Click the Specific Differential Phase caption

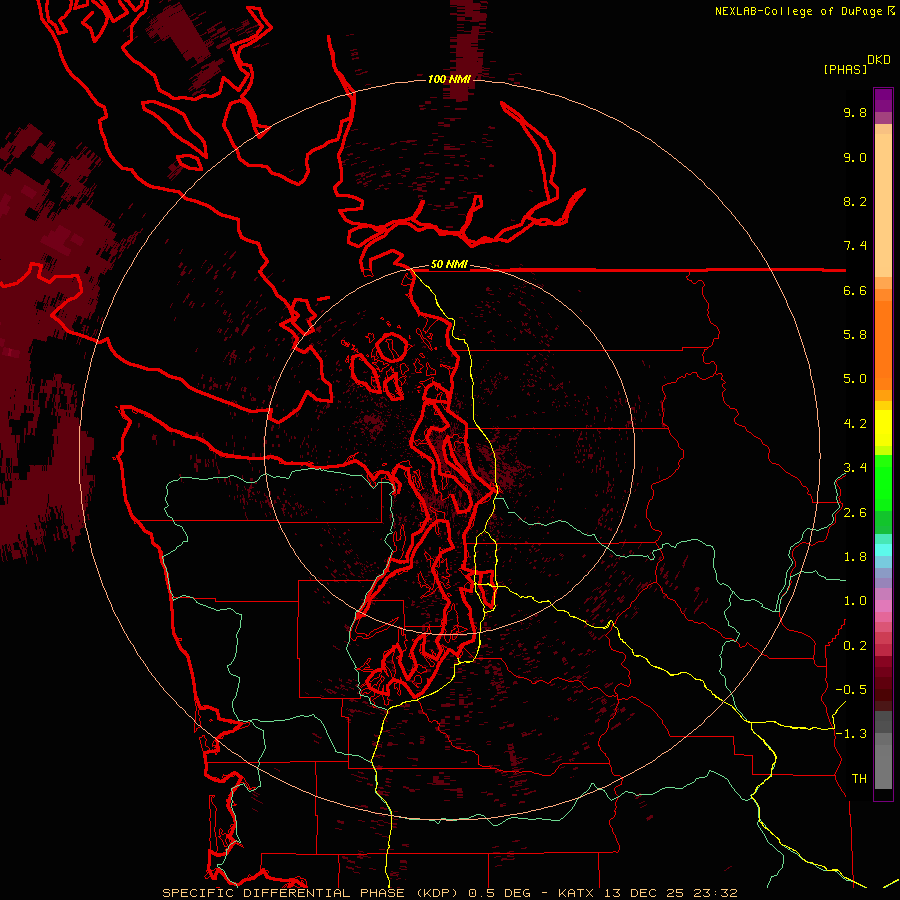coord(449,893)
